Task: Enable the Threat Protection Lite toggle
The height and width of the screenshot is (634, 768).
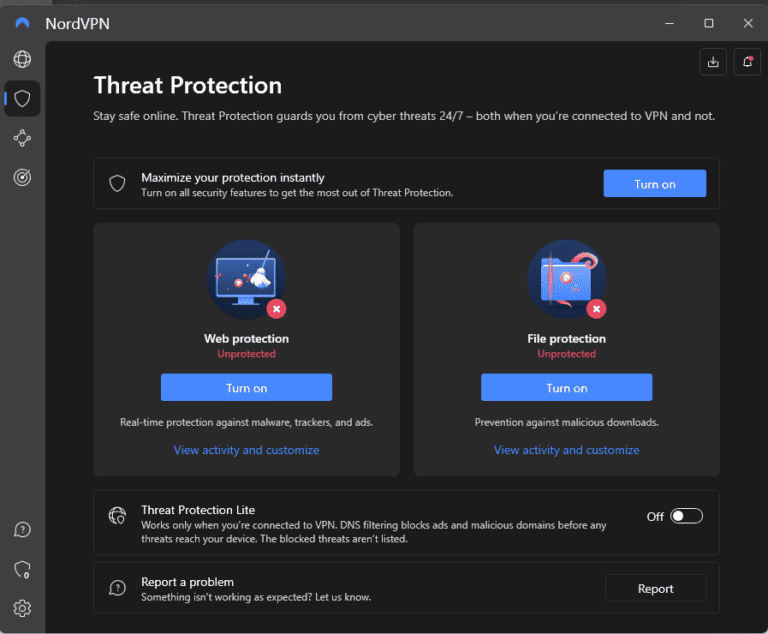Action: (x=686, y=516)
